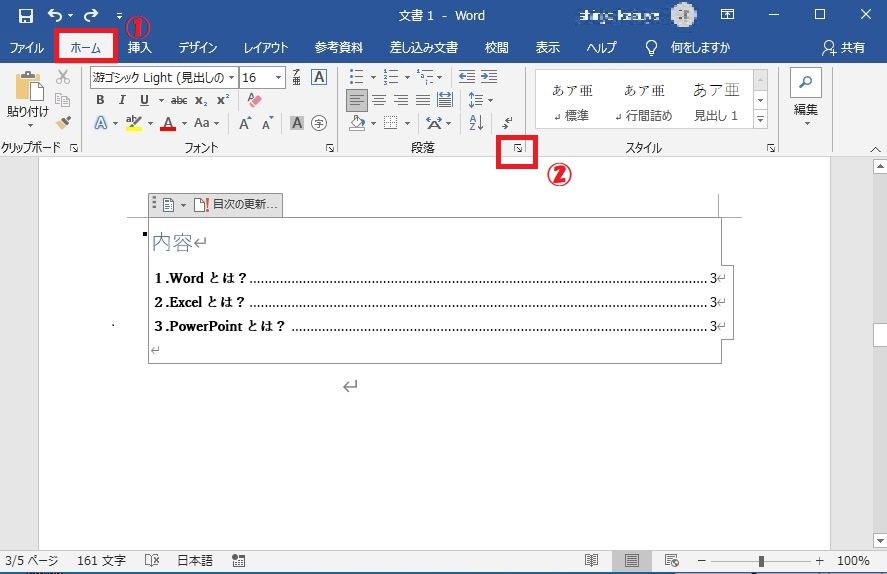The width and height of the screenshot is (887, 574).
Task: Apply character border (boxed A)
Action: coord(319,77)
